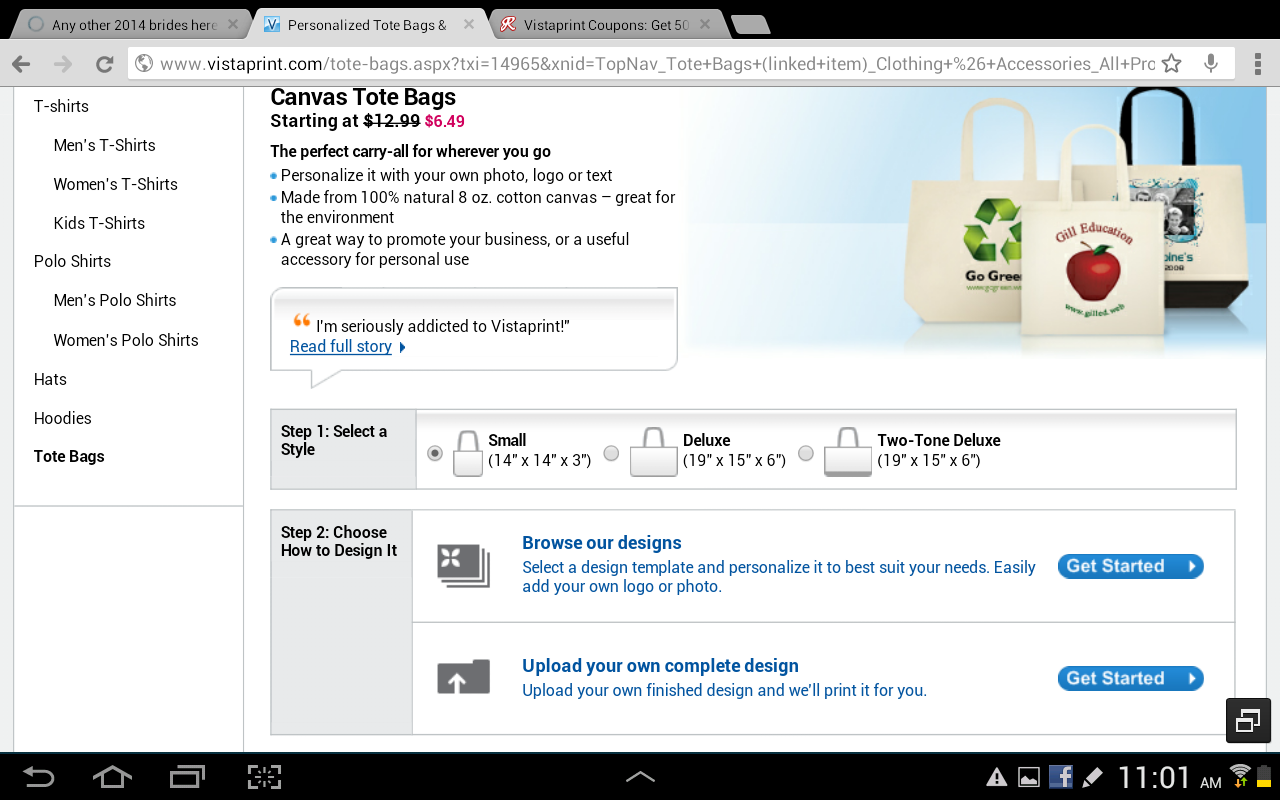This screenshot has width=1280, height=800.
Task: Open the Read full story link
Action: (x=341, y=346)
